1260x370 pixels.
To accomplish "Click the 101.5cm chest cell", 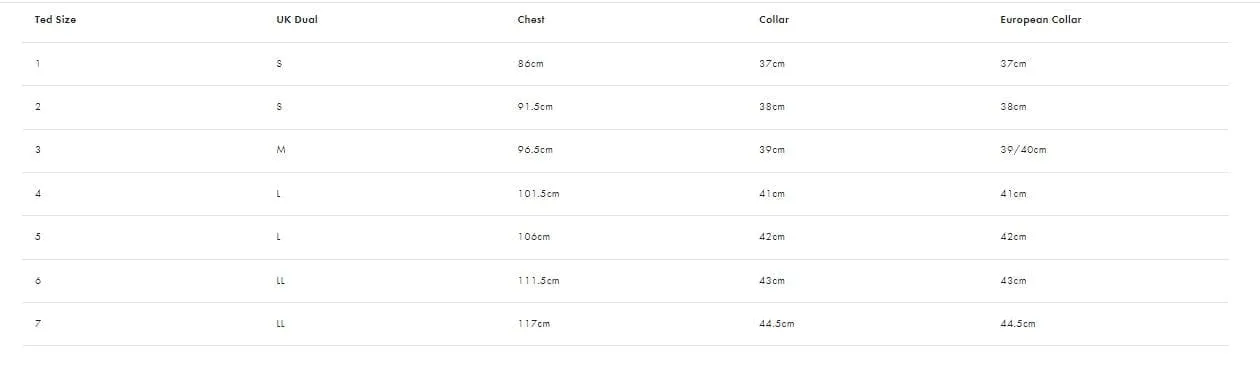I will (538, 194).
